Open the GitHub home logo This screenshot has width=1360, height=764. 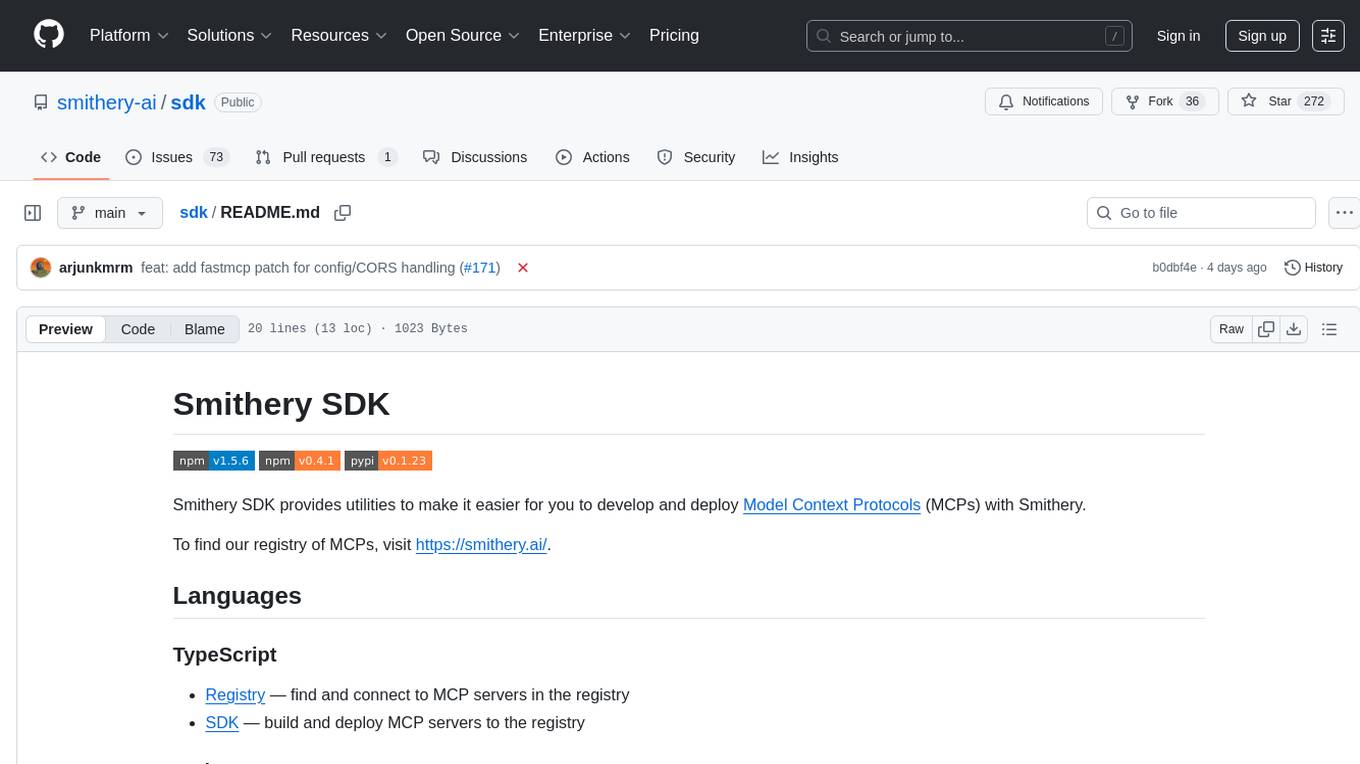[49, 35]
